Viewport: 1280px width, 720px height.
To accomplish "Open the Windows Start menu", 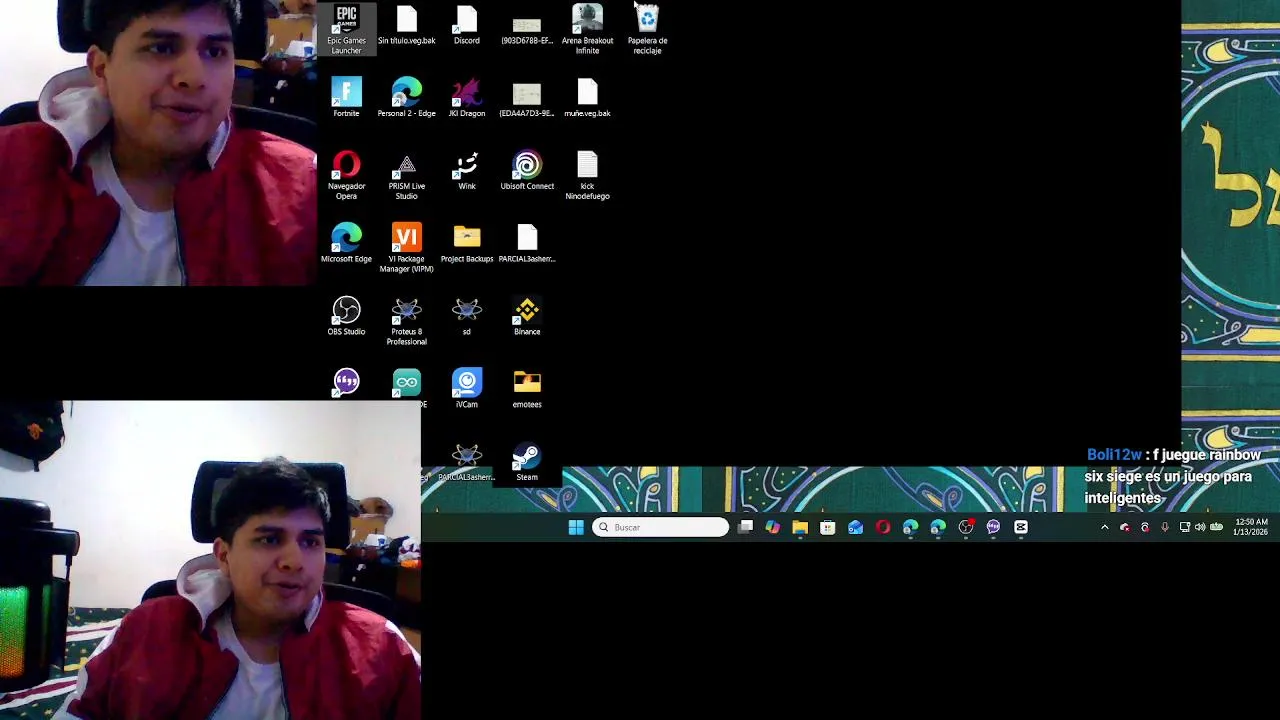I will (x=576, y=527).
